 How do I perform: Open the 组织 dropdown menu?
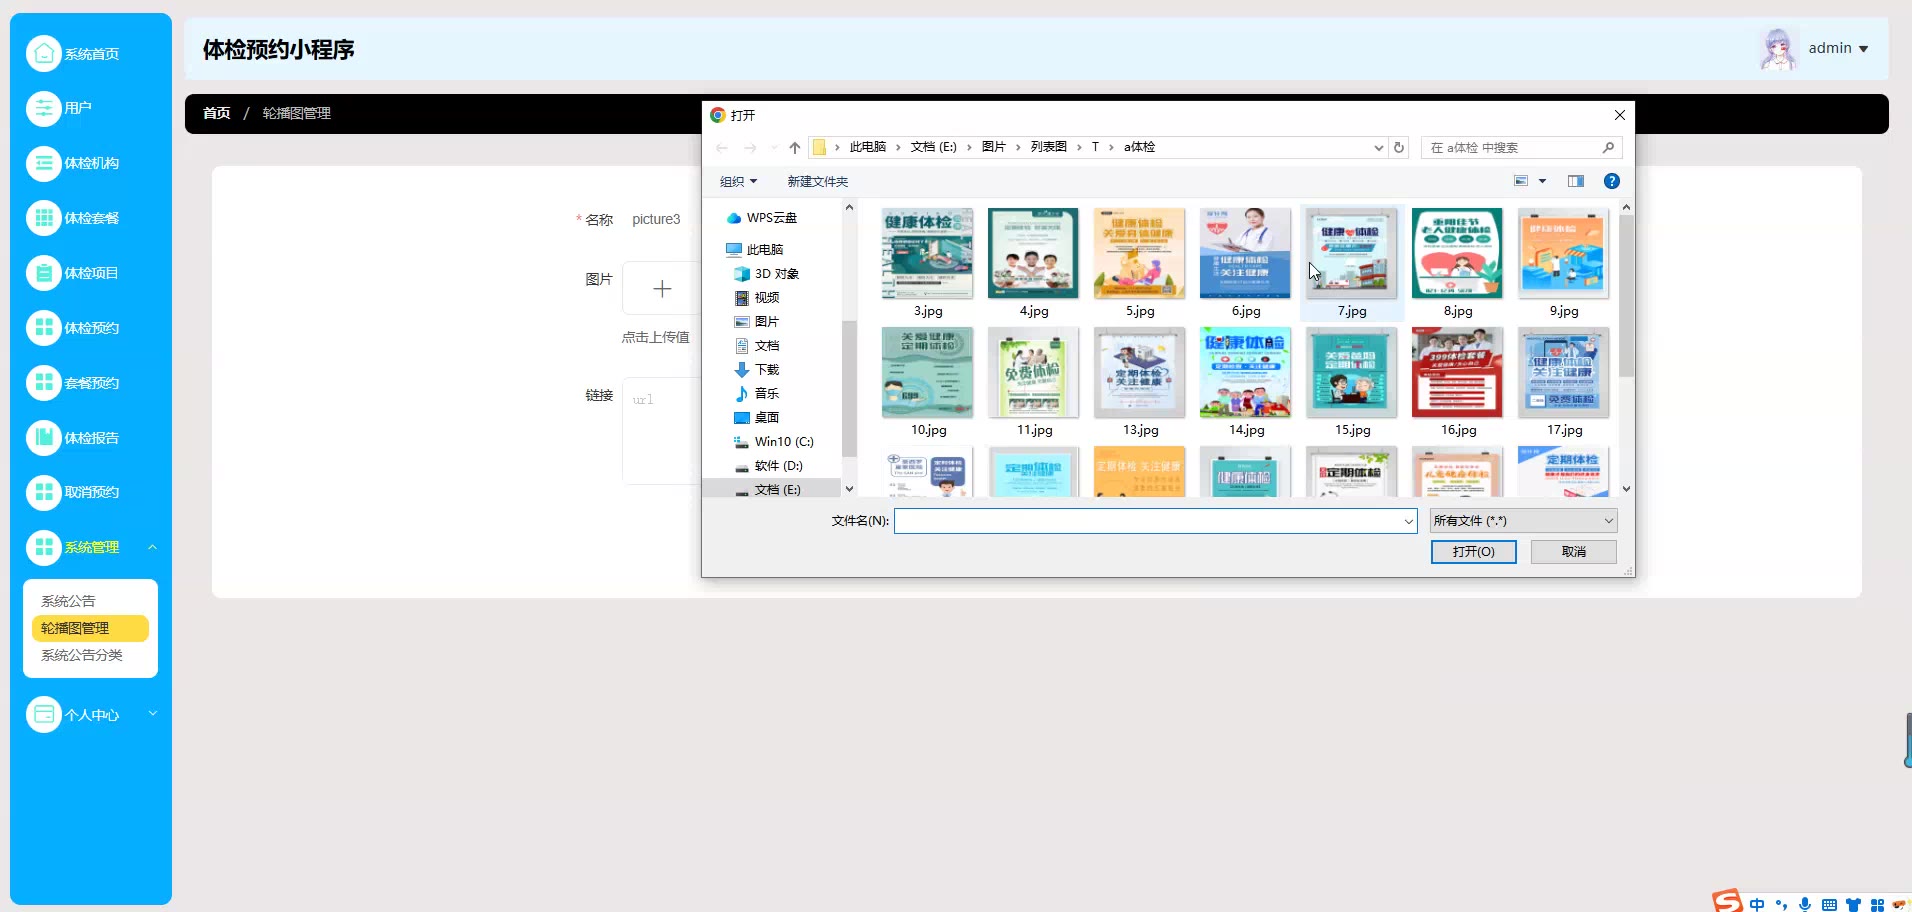(x=738, y=181)
